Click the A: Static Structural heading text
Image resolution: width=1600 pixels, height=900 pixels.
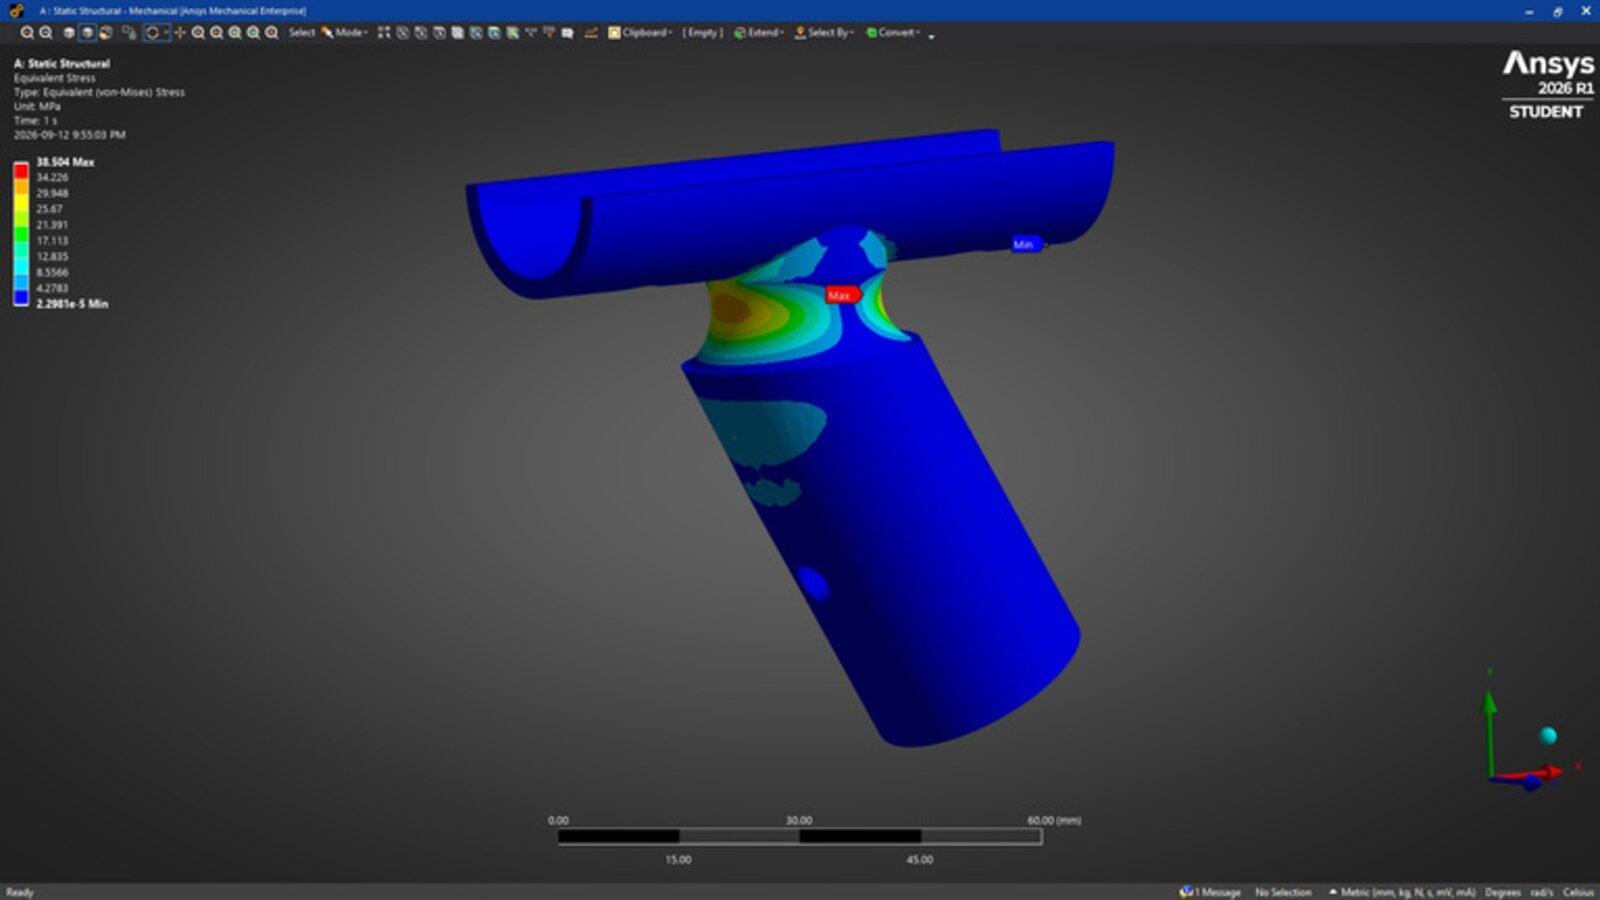(x=62, y=63)
